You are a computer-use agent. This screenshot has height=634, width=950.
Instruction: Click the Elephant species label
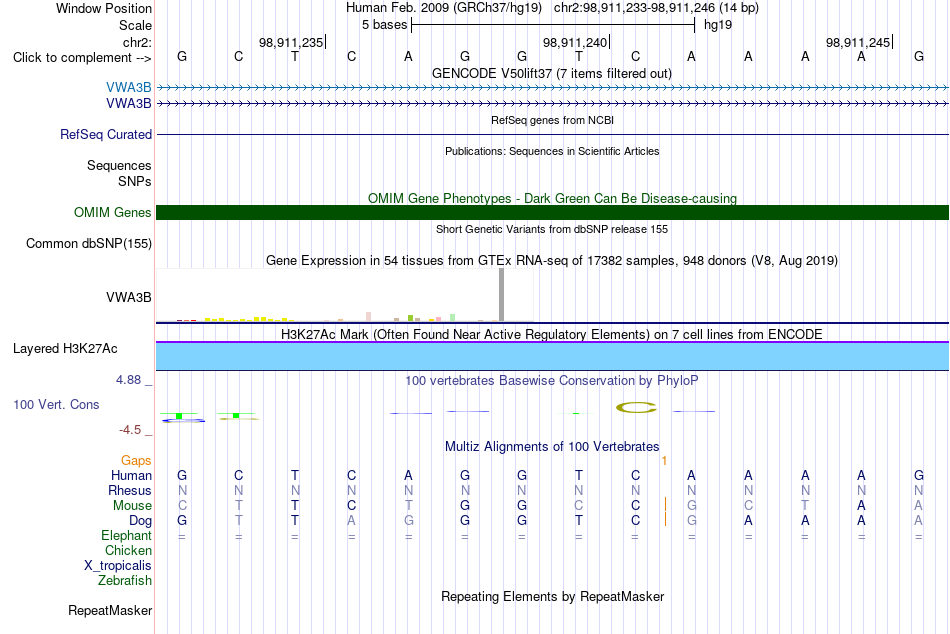coord(126,535)
